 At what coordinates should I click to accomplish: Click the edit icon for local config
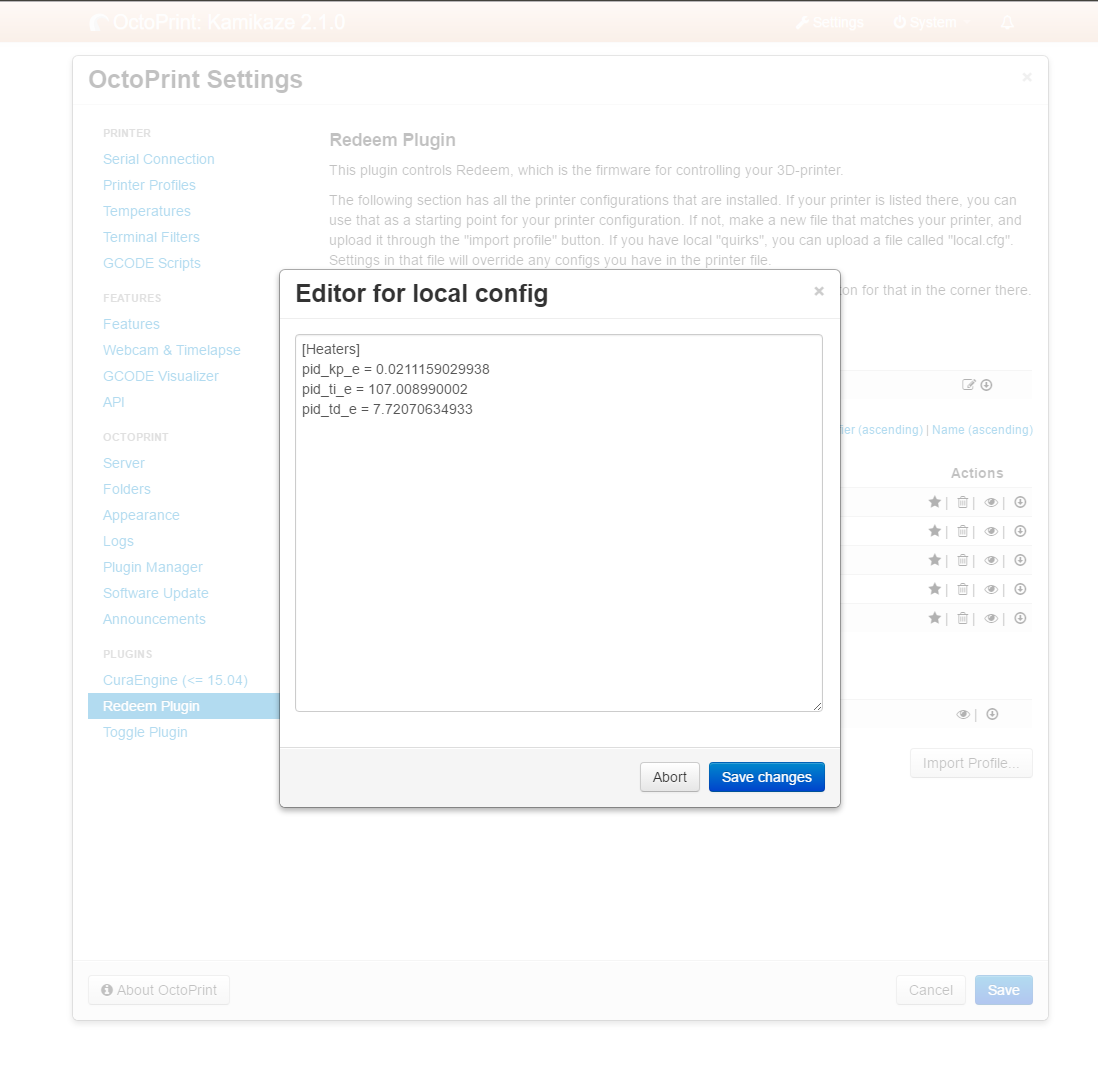tap(968, 385)
